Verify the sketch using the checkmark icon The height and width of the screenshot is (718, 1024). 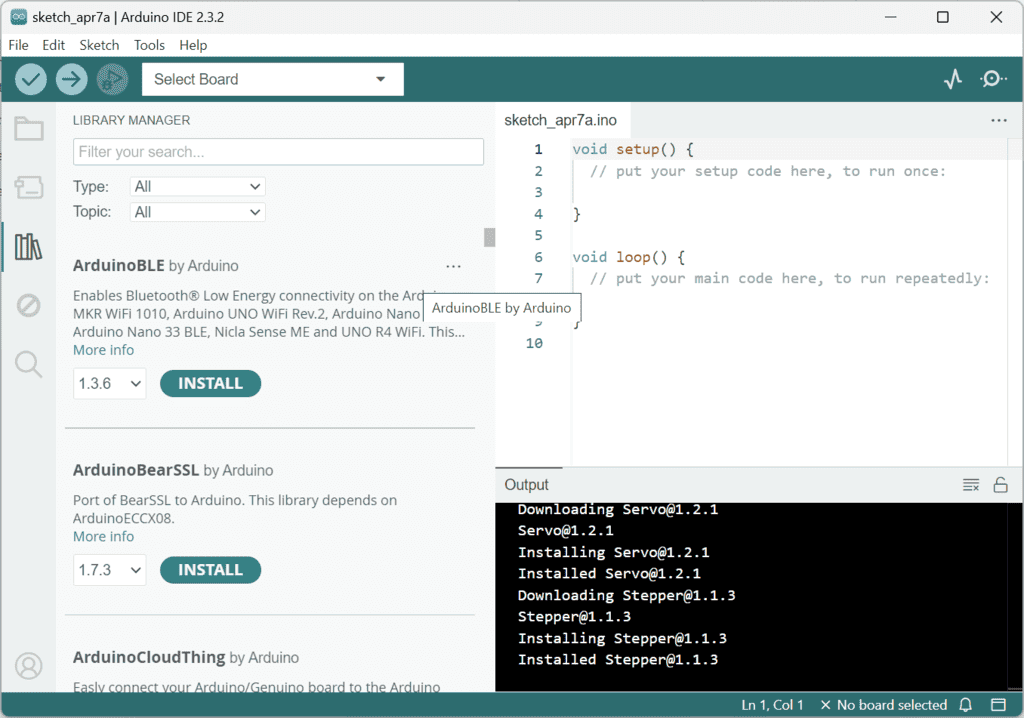30,79
